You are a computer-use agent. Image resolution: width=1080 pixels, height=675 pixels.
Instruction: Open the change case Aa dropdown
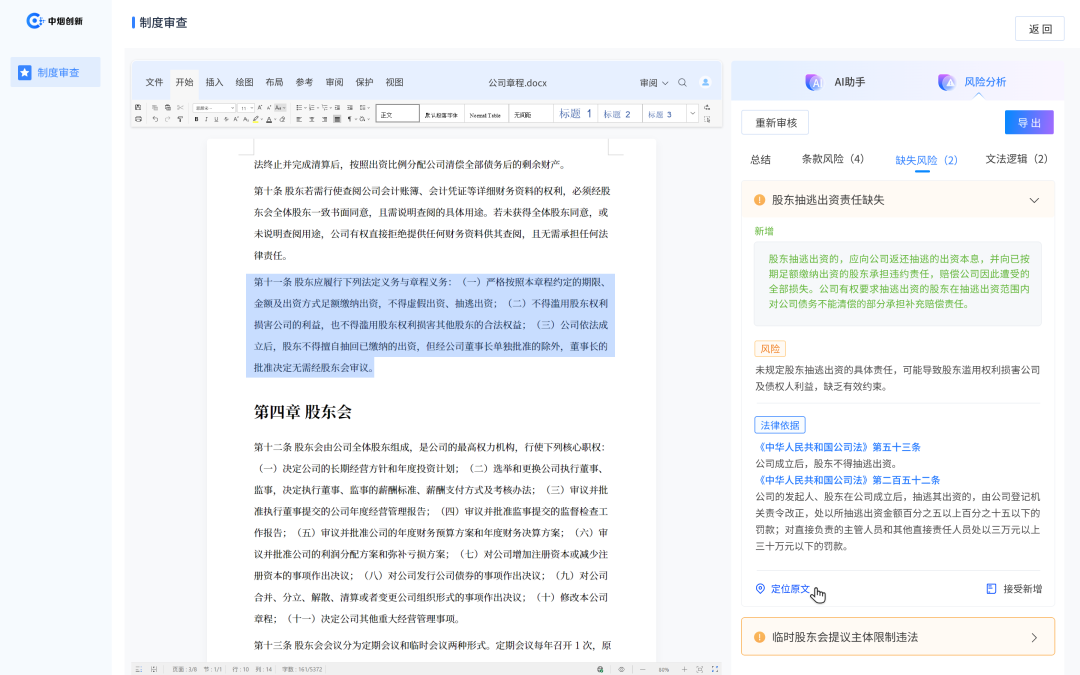280,107
